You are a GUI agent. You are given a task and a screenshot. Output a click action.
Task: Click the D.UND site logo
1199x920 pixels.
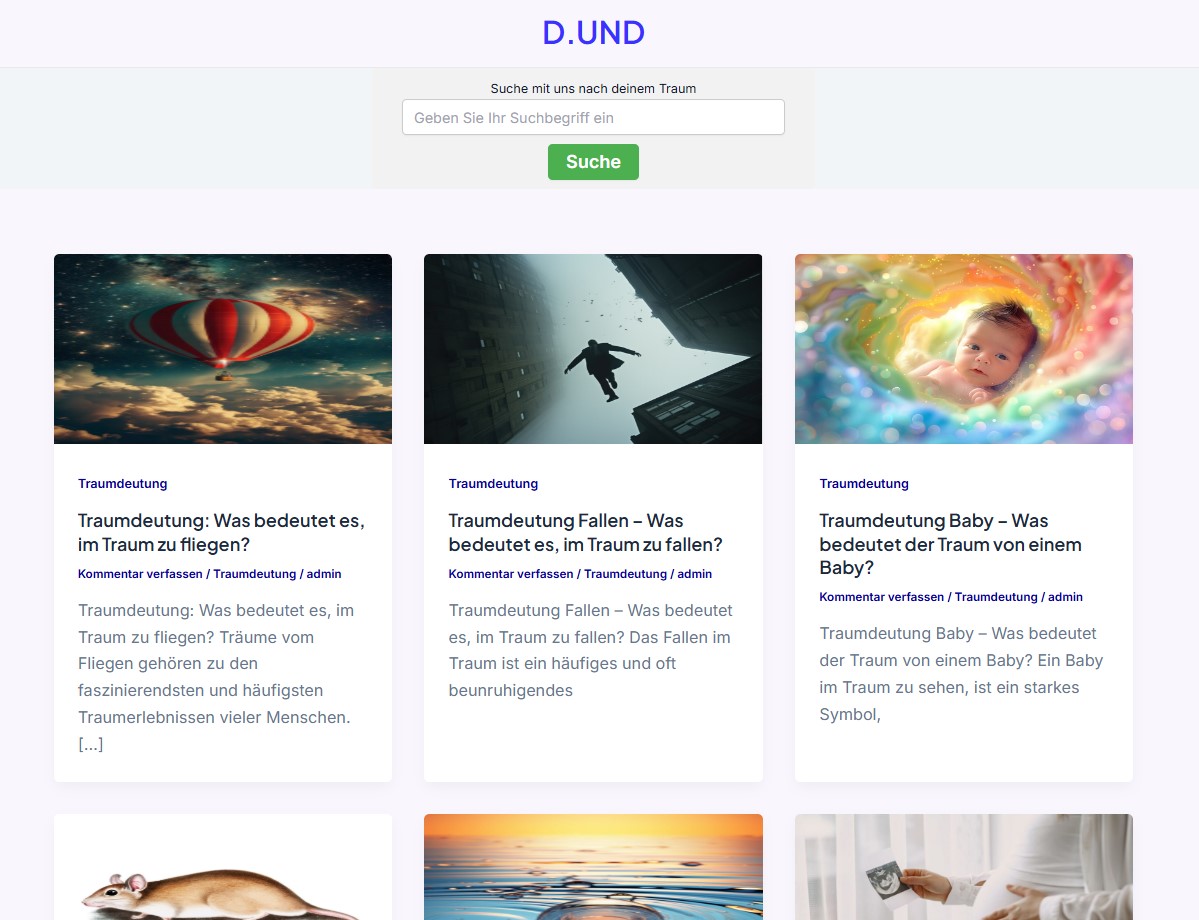point(593,33)
